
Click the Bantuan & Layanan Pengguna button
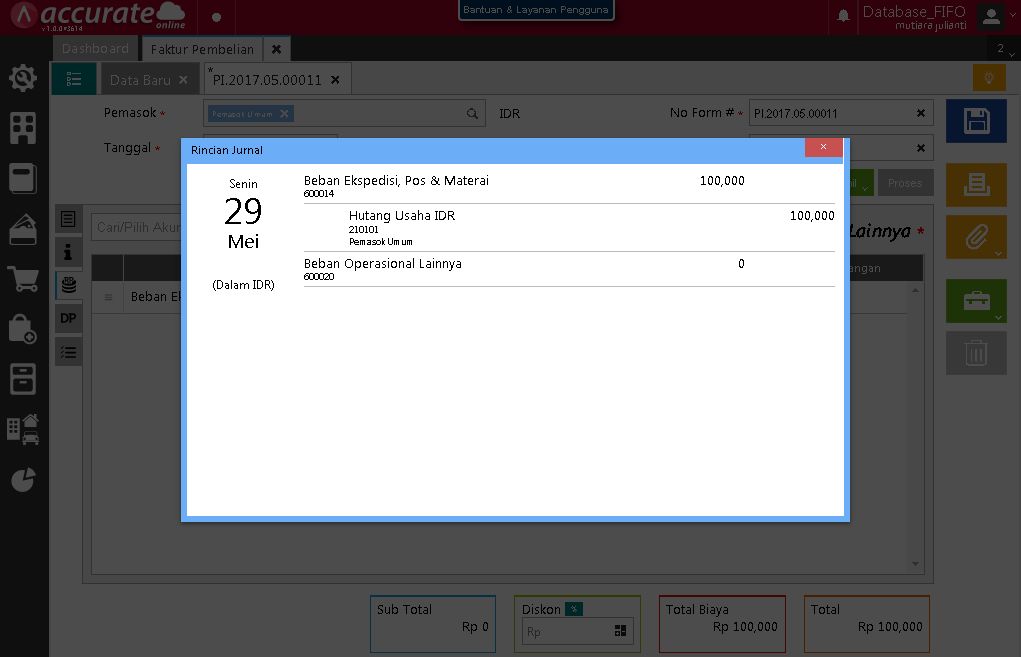(x=536, y=10)
